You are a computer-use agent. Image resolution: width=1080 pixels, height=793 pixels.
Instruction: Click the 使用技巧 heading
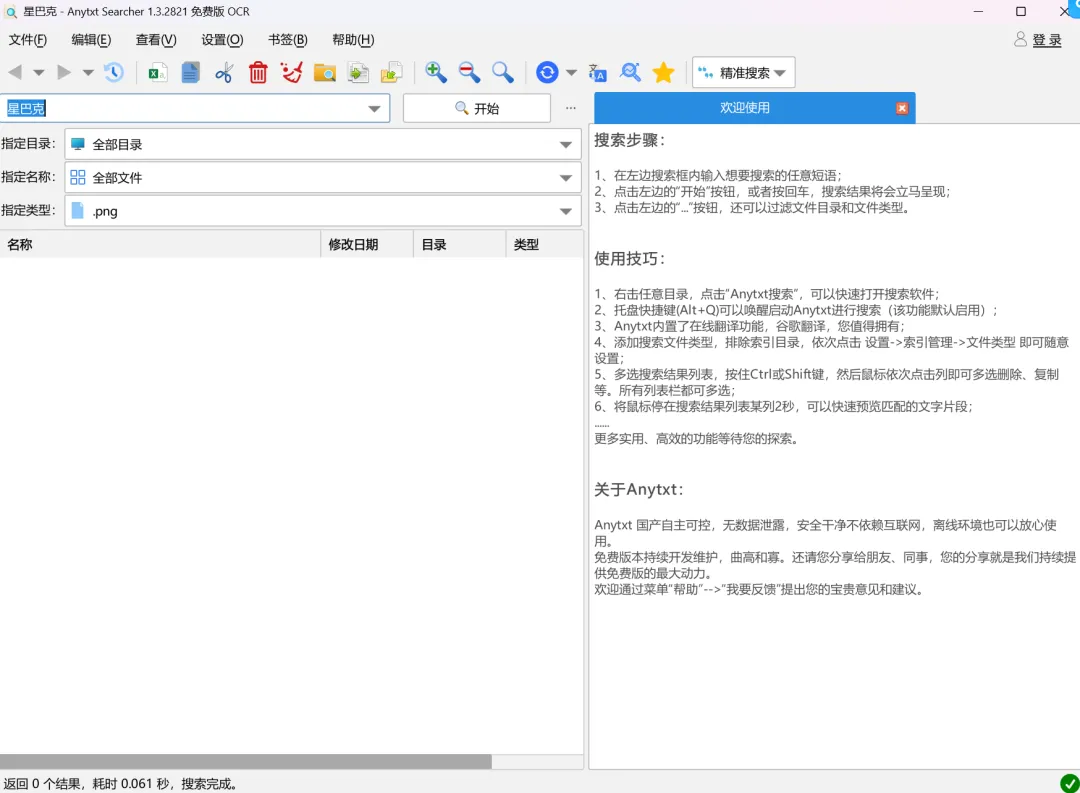(x=629, y=258)
